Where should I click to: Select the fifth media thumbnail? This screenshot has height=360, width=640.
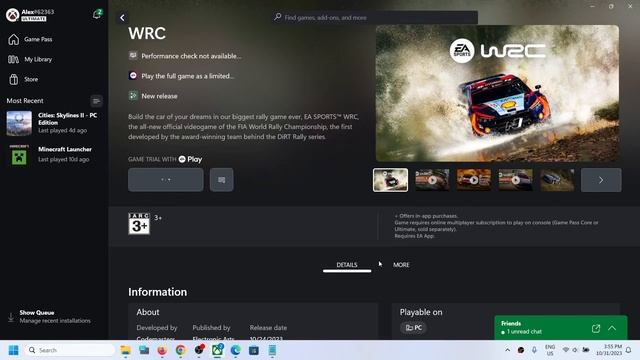click(557, 180)
